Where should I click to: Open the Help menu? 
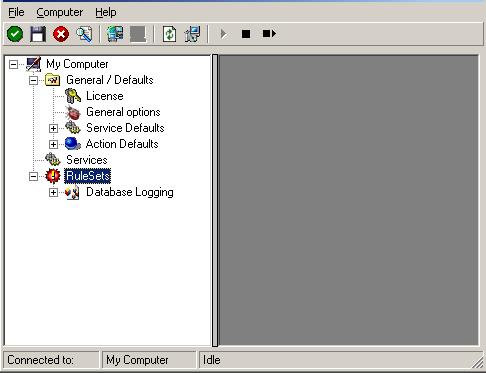(x=106, y=12)
